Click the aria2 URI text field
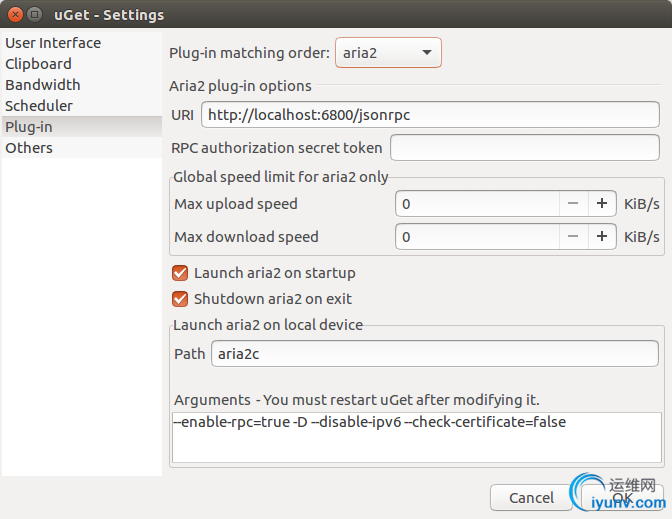The image size is (672, 519). [430, 114]
